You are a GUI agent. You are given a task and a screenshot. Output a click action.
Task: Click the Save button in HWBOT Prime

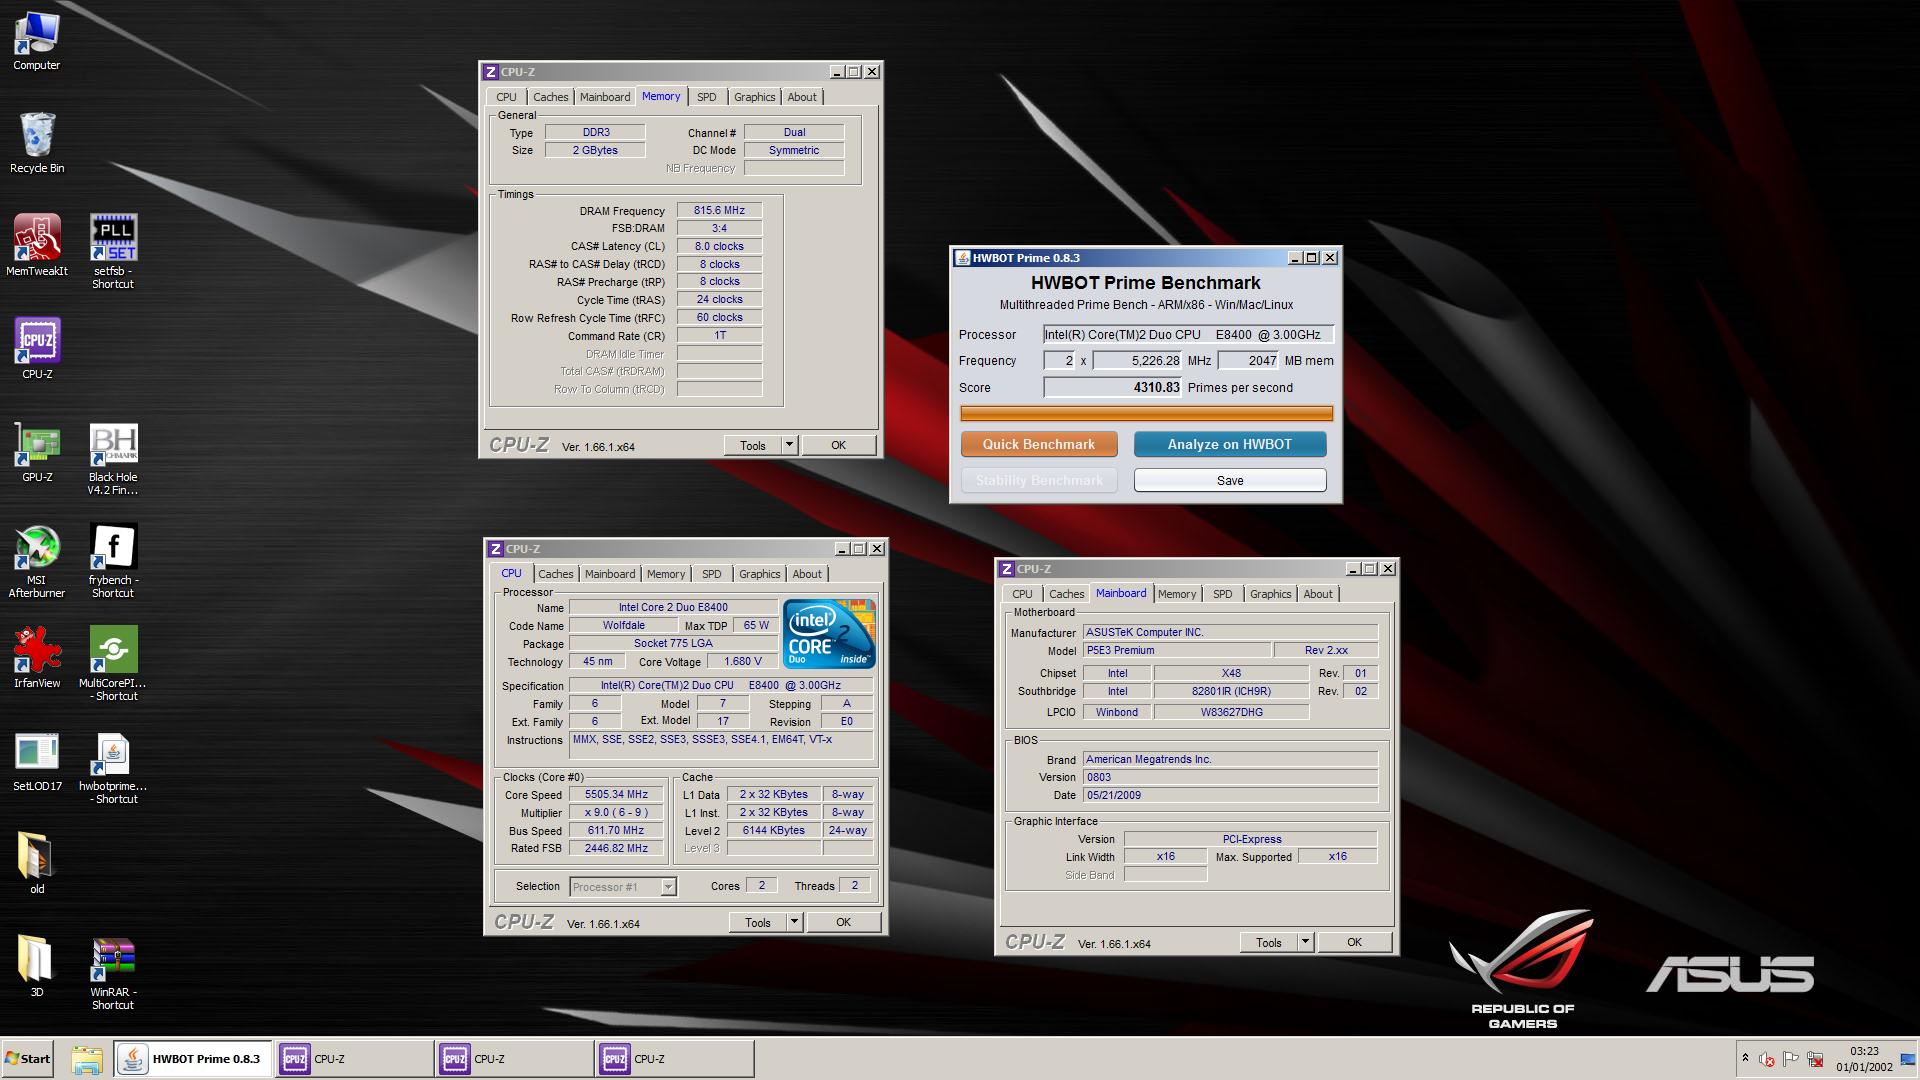click(x=1229, y=481)
